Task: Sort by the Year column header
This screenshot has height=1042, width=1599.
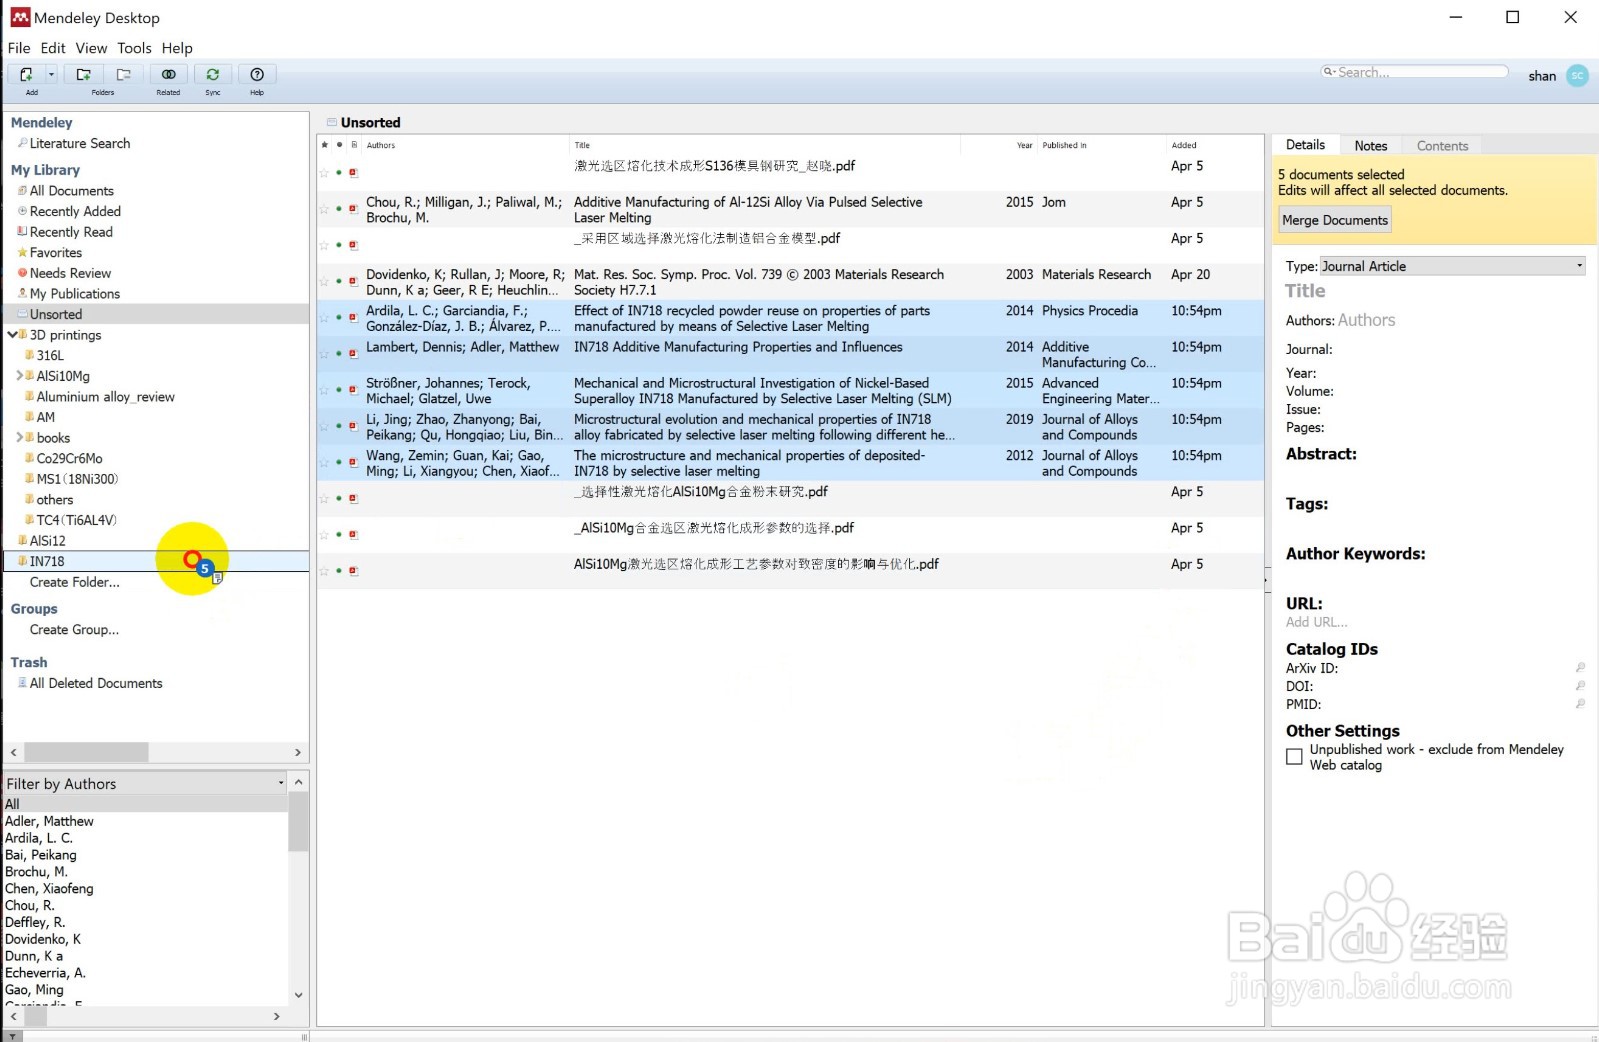Action: pos(1024,145)
